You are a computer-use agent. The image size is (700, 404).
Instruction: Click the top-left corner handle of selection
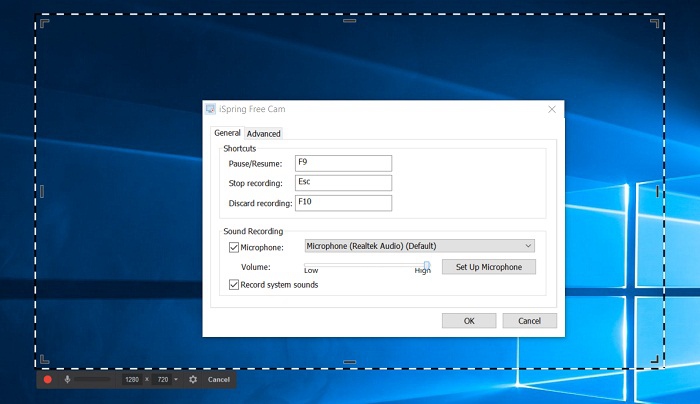click(44, 23)
